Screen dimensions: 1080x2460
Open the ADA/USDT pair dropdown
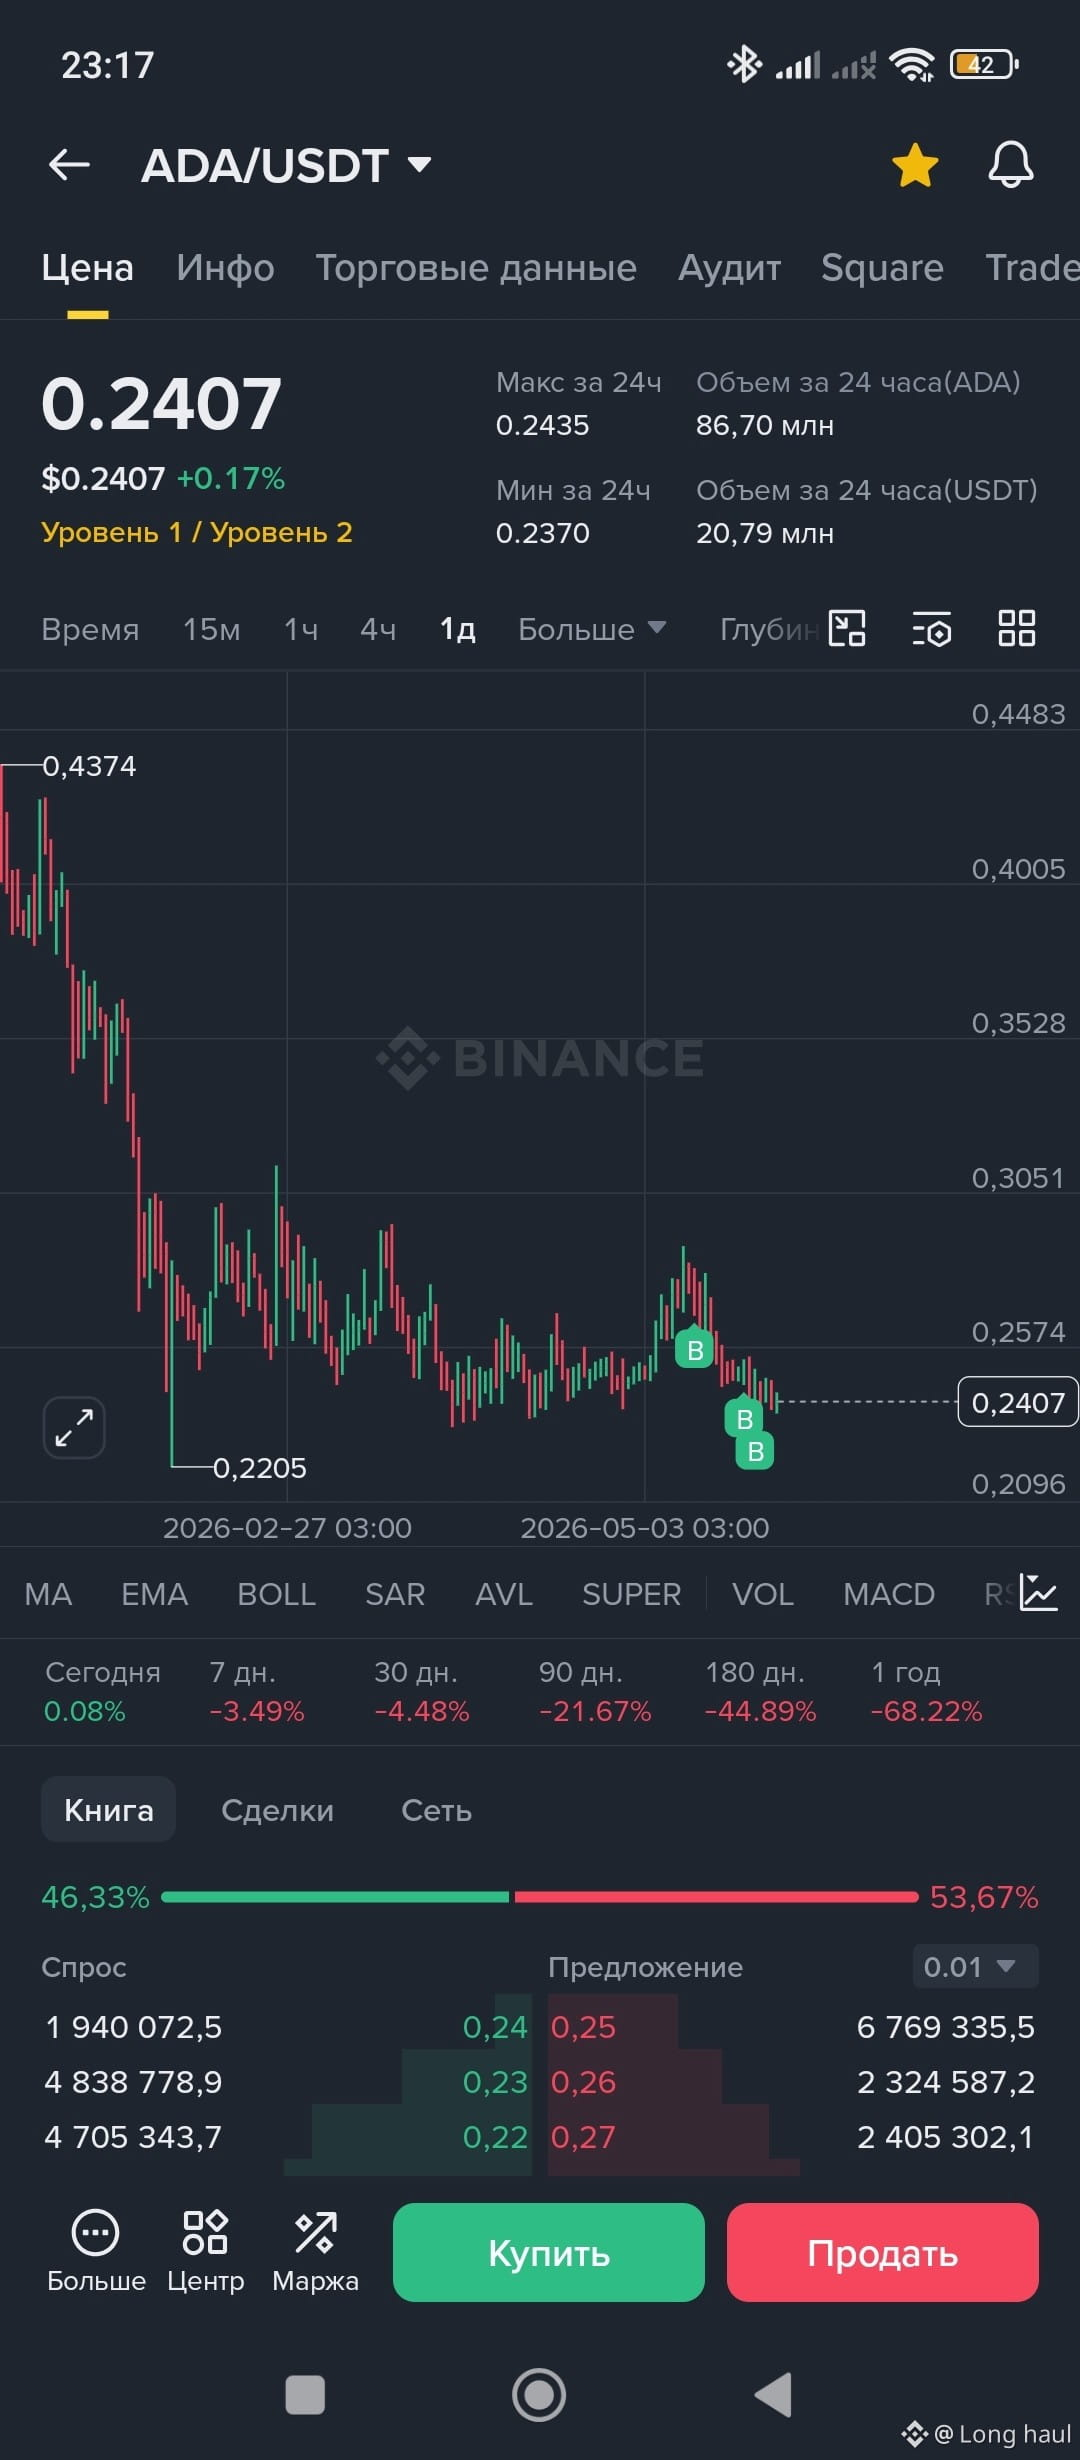pyautogui.click(x=287, y=165)
